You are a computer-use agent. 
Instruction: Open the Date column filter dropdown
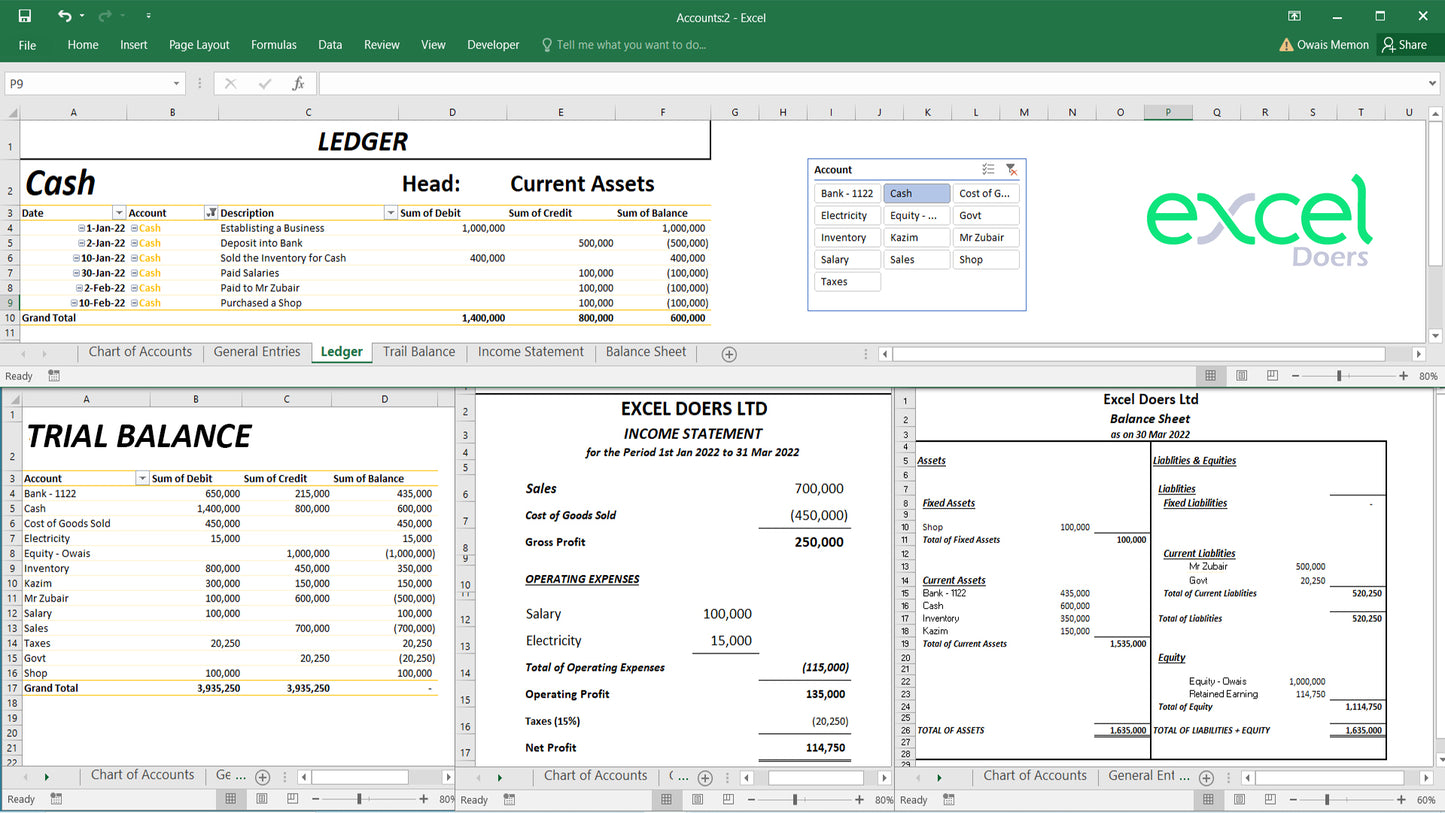(119, 213)
